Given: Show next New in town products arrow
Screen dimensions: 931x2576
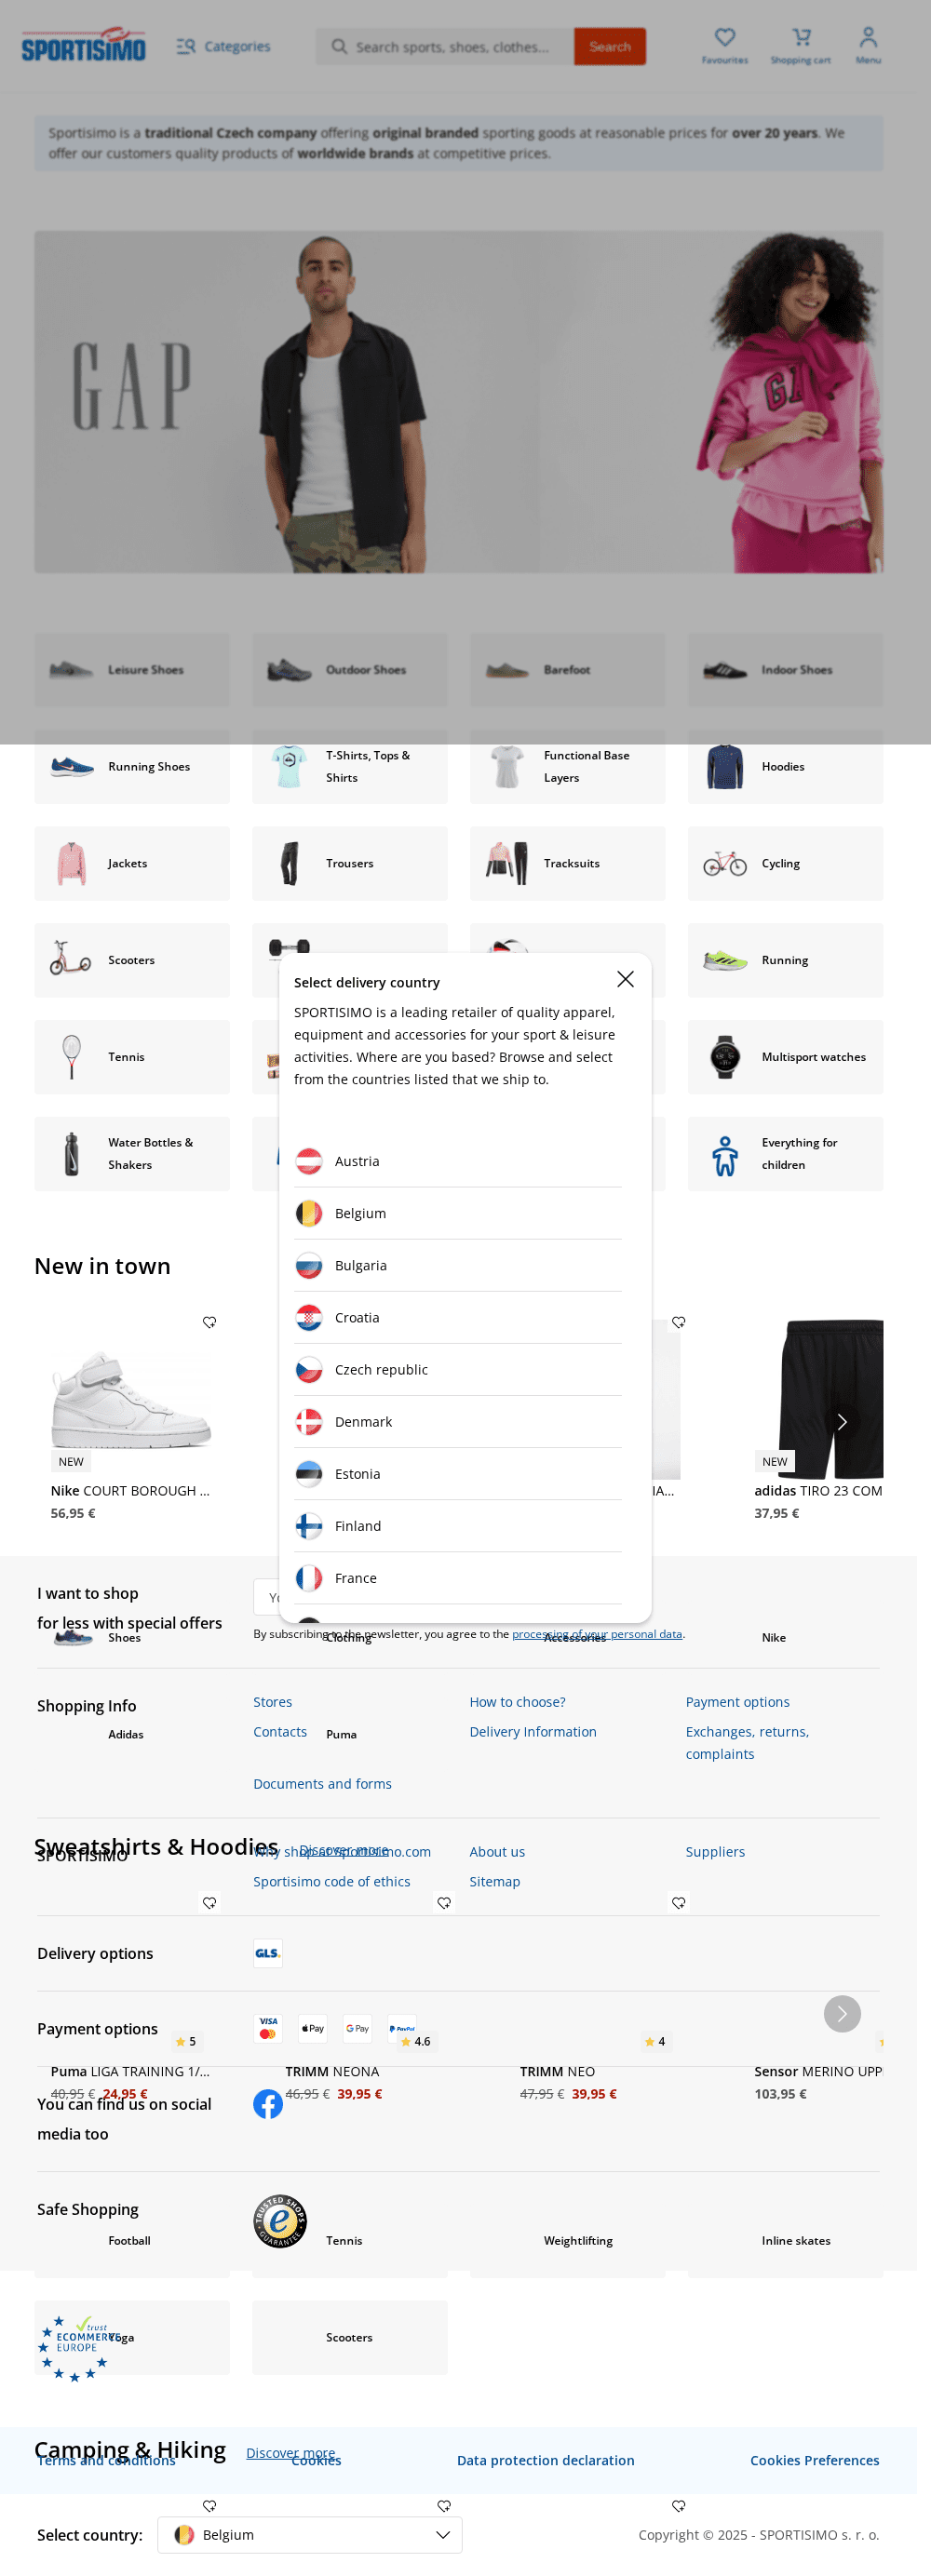Looking at the screenshot, I should click(x=842, y=1421).
